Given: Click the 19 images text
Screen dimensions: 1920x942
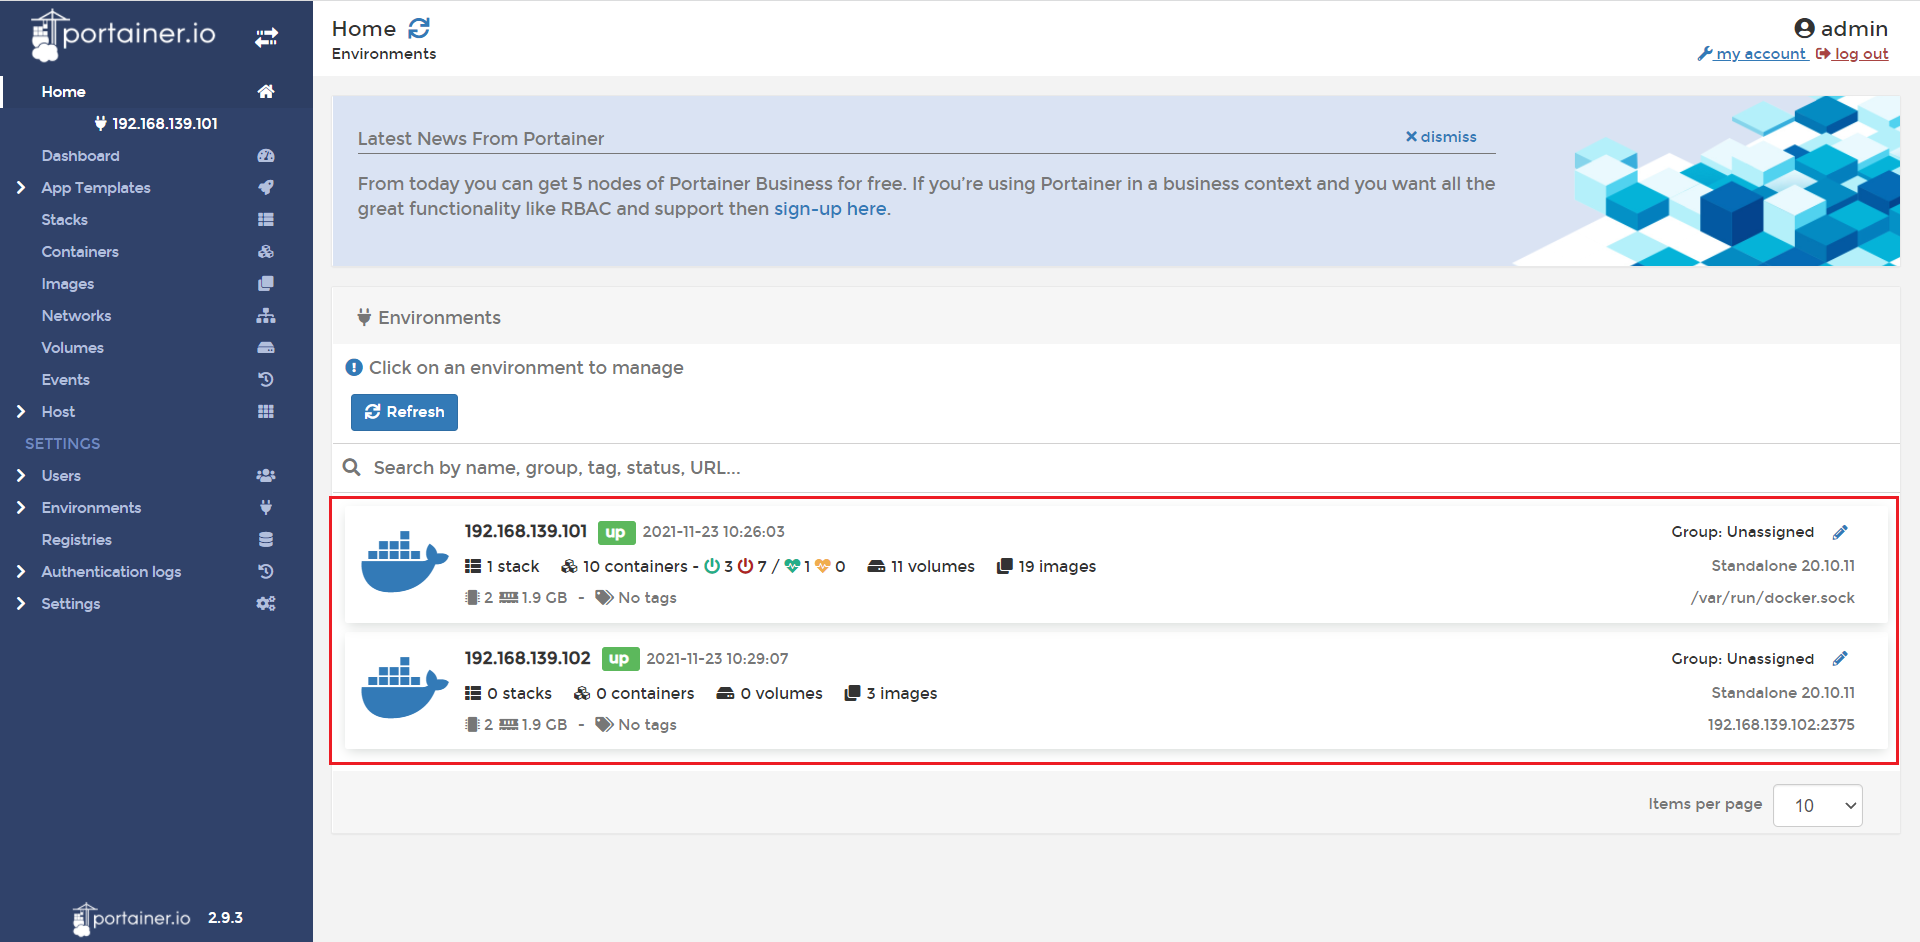Looking at the screenshot, I should (x=1057, y=567).
